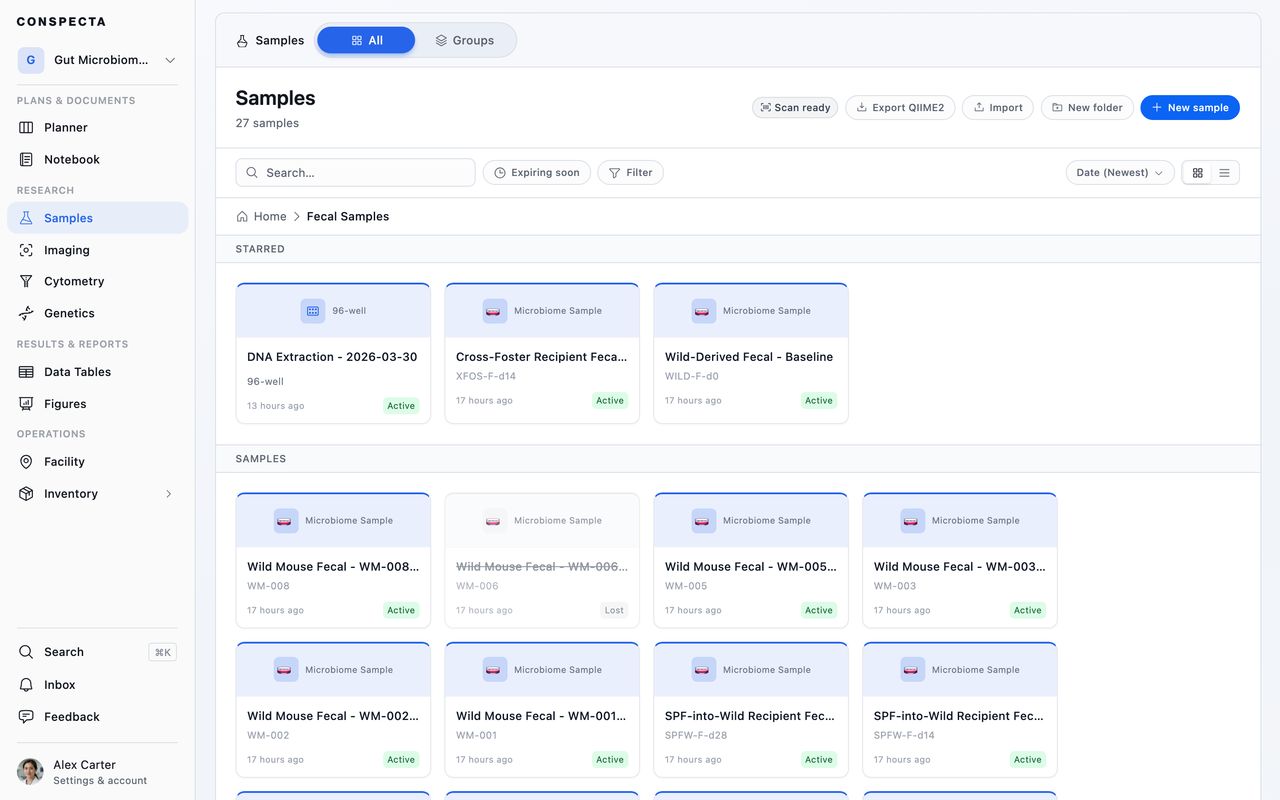Open the Planner sidebar icon

click(x=26, y=128)
